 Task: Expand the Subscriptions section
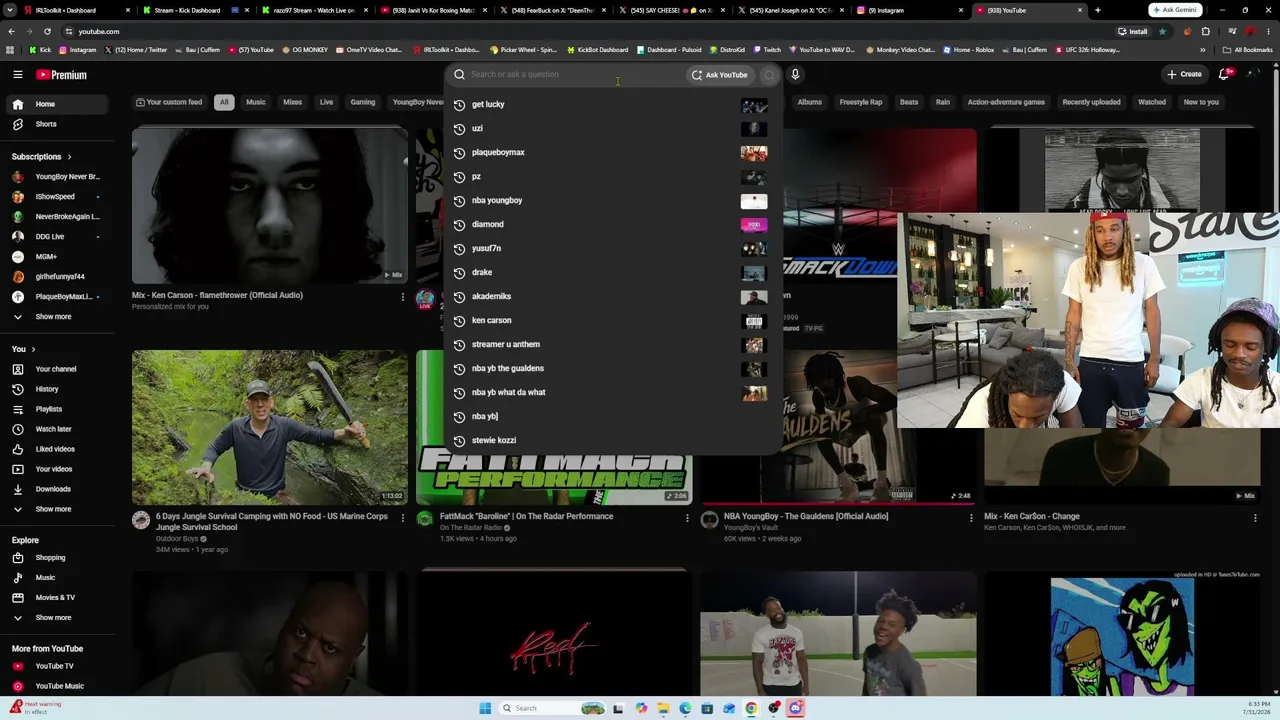coord(42,157)
